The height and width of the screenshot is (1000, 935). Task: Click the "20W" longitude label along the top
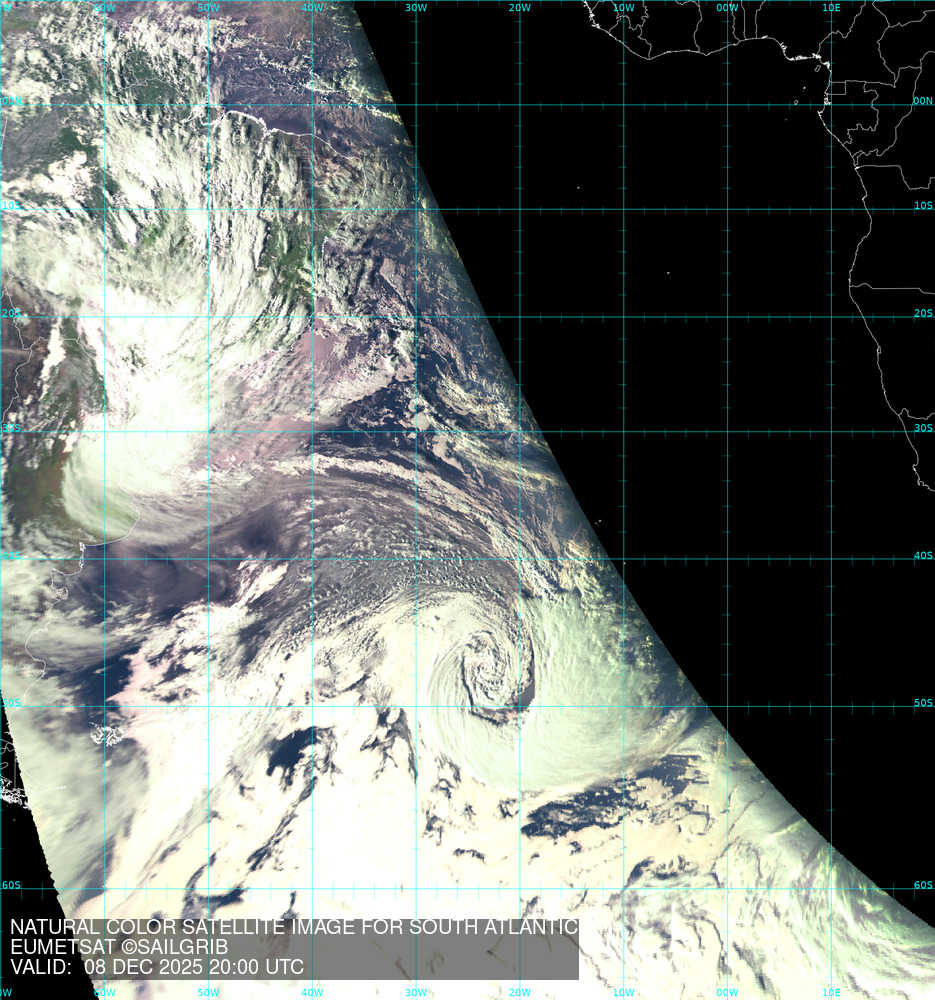tap(519, 8)
